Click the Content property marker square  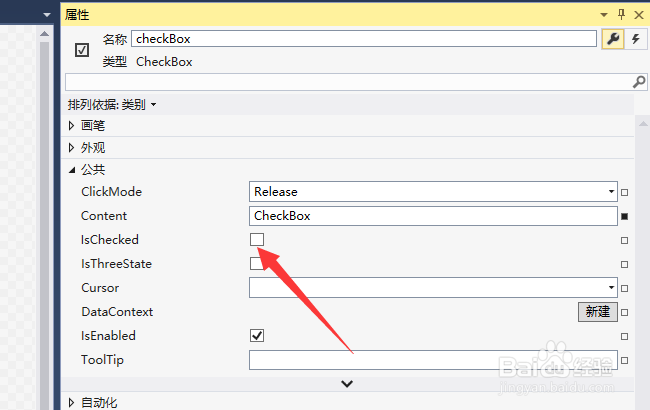(625, 216)
